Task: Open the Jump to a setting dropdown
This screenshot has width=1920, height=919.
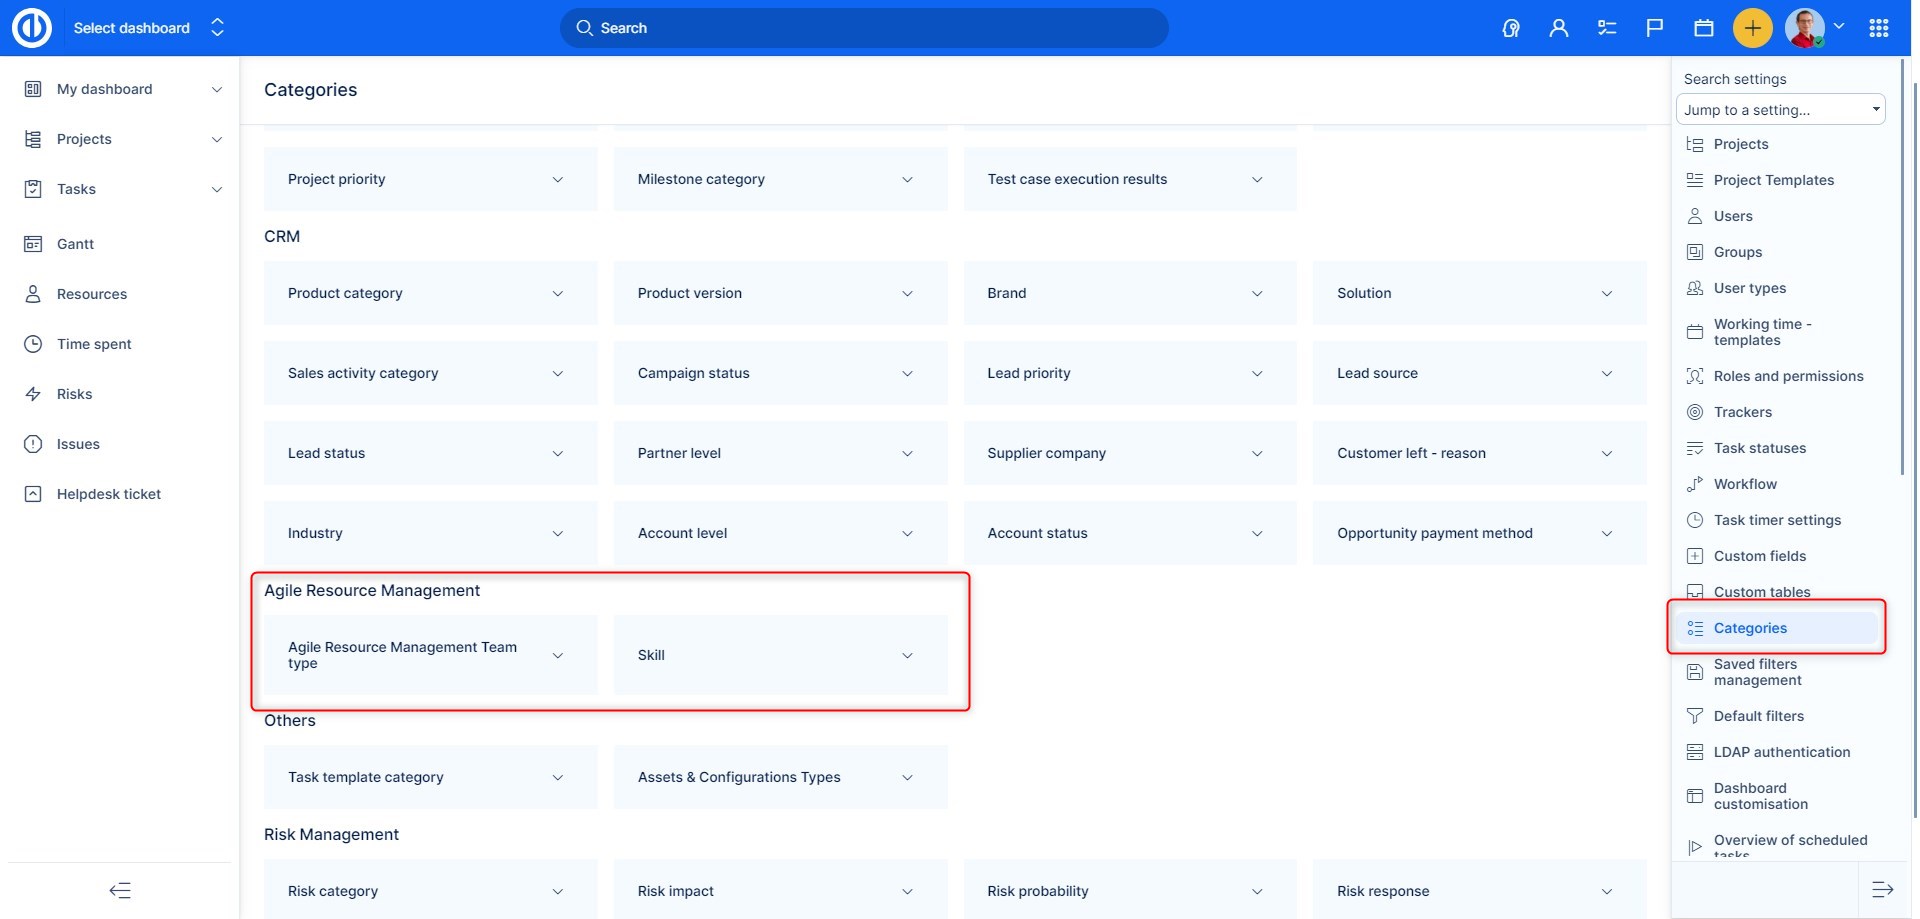Action: click(1780, 110)
